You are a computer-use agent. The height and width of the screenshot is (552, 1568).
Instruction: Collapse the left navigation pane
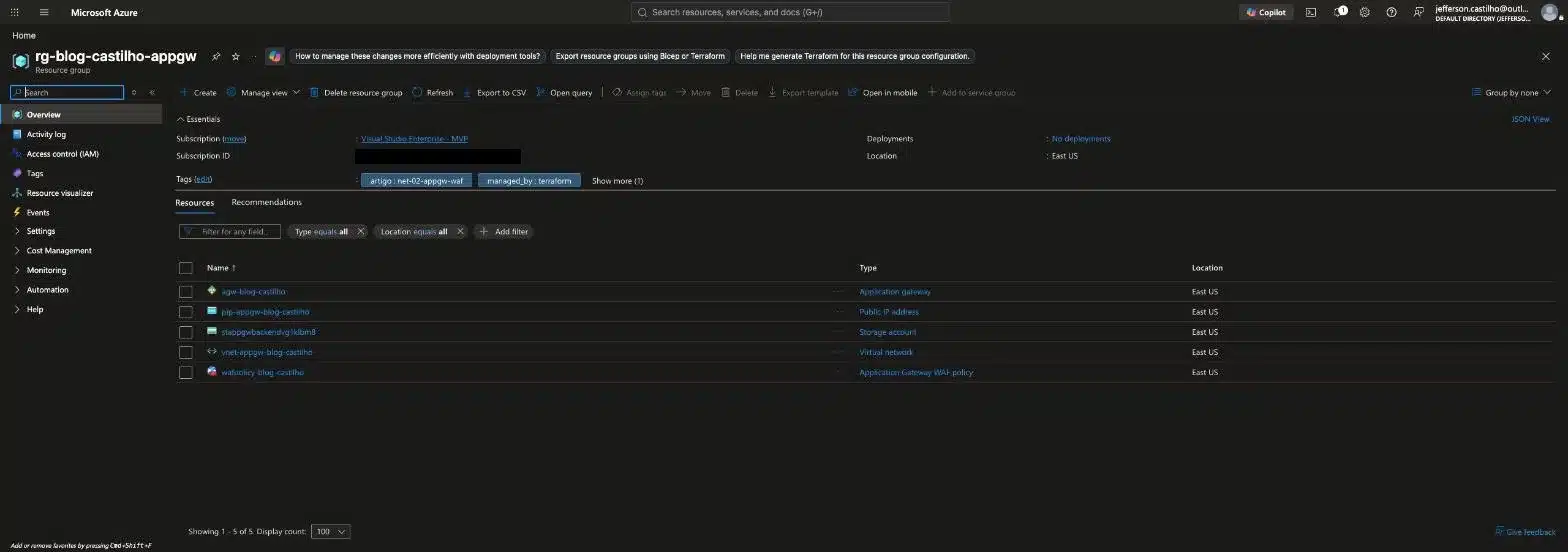pos(152,92)
